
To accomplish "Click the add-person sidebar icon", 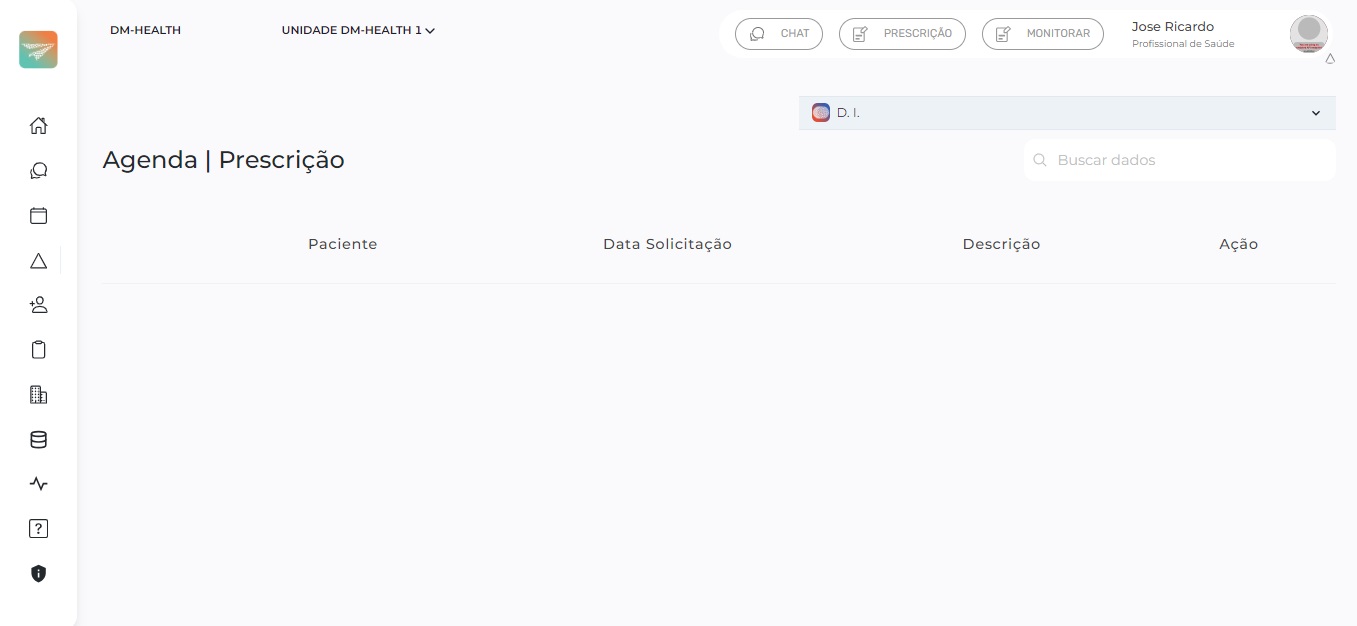I will [38, 305].
